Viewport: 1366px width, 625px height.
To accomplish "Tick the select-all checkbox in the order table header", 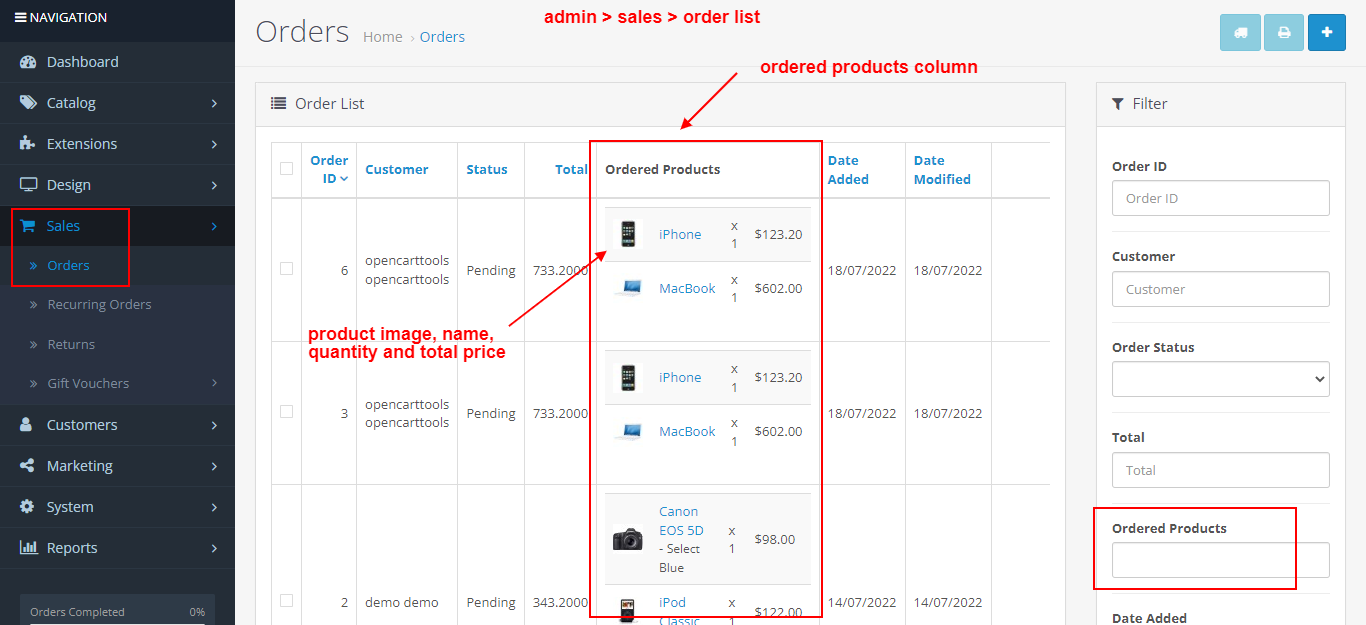I will coord(287,169).
